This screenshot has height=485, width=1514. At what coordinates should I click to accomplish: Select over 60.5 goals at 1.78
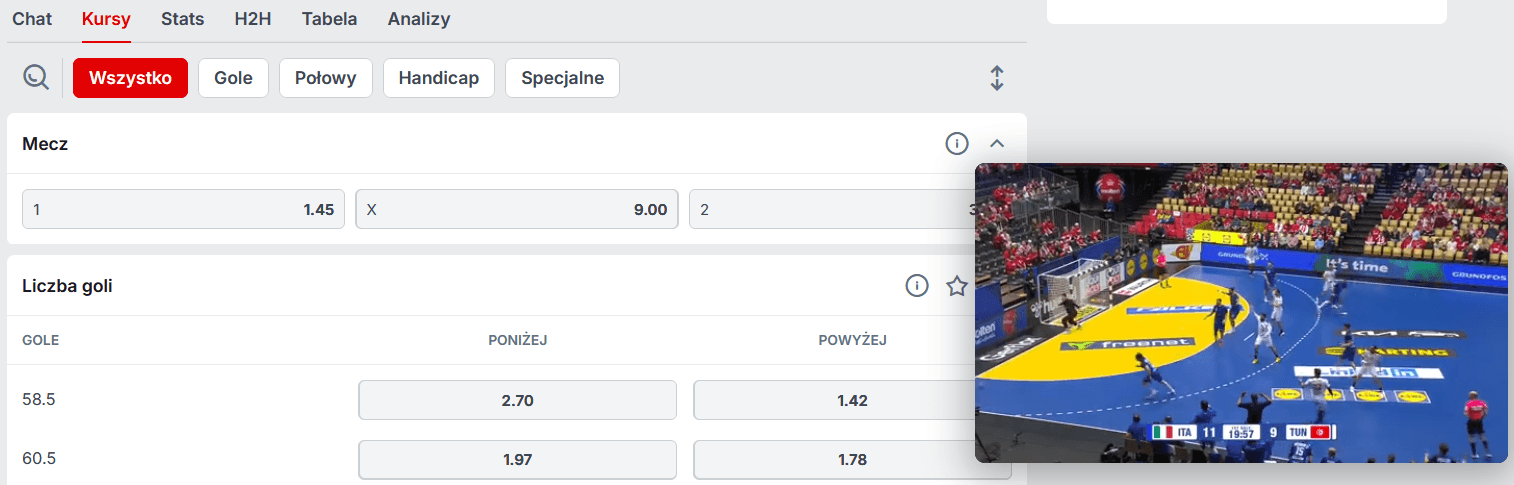[x=832, y=460]
